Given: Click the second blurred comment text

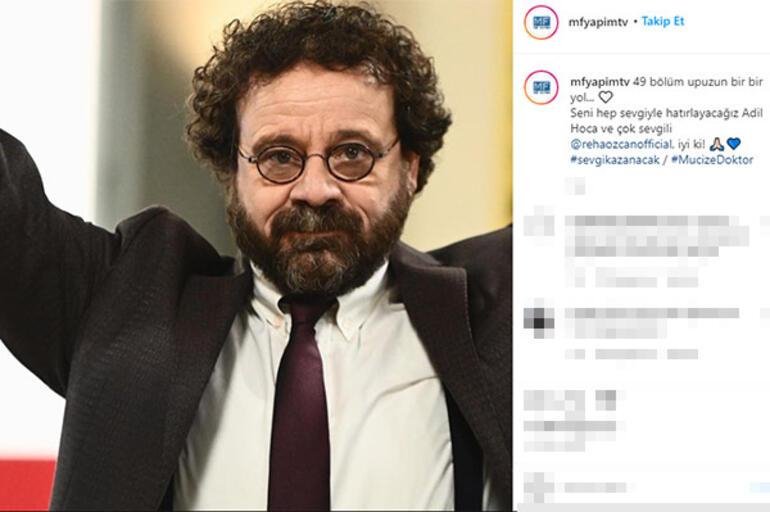Looking at the screenshot, I should 652,321.
